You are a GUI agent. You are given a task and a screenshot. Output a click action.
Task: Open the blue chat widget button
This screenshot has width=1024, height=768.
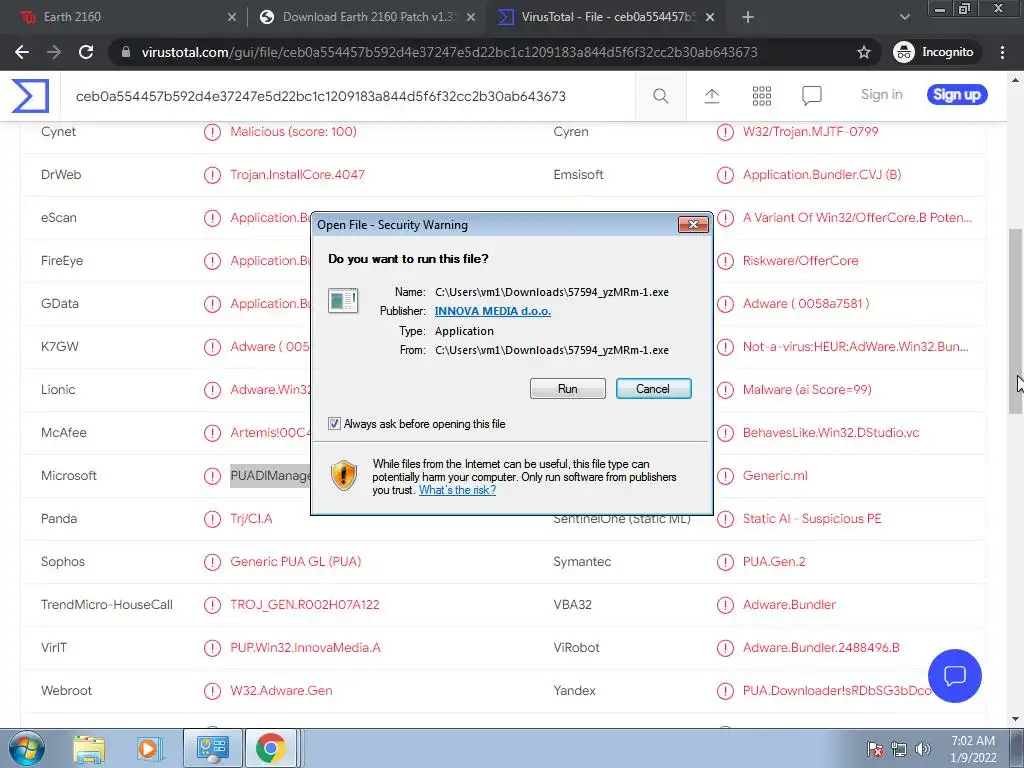(x=954, y=675)
